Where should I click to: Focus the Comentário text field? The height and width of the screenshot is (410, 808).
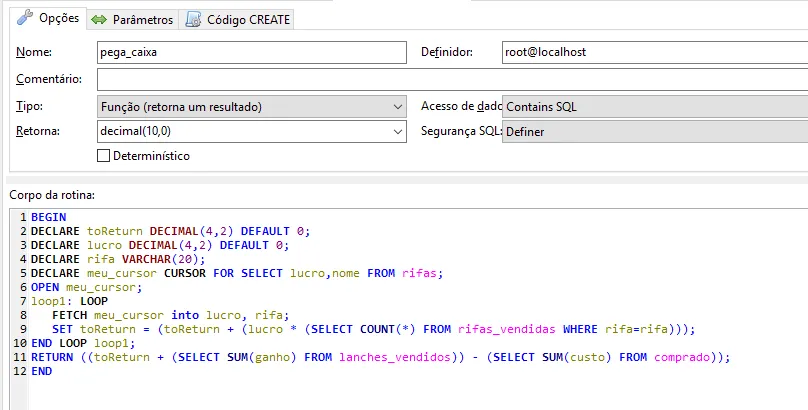450,79
